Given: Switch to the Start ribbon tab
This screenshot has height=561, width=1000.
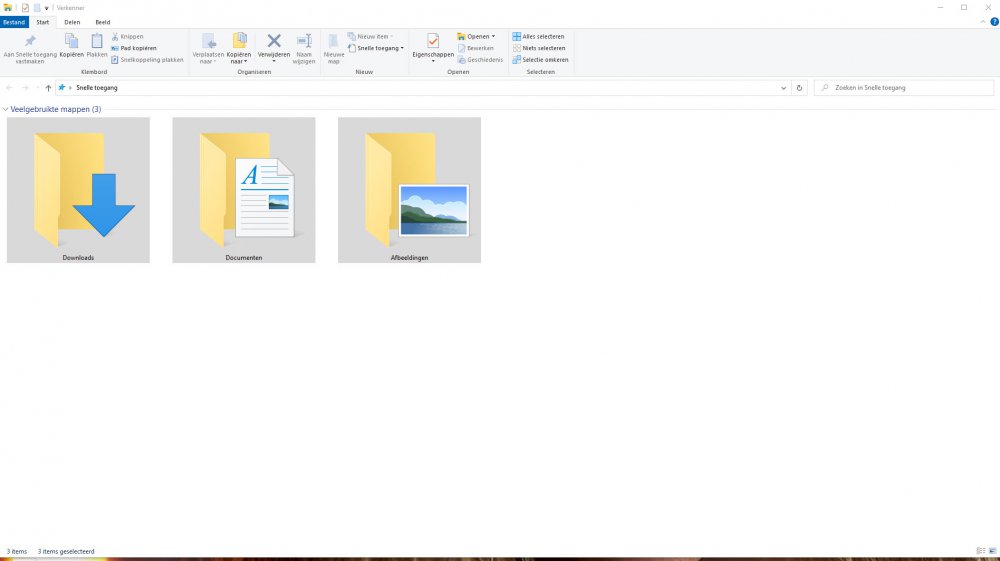Looking at the screenshot, I should coord(43,22).
